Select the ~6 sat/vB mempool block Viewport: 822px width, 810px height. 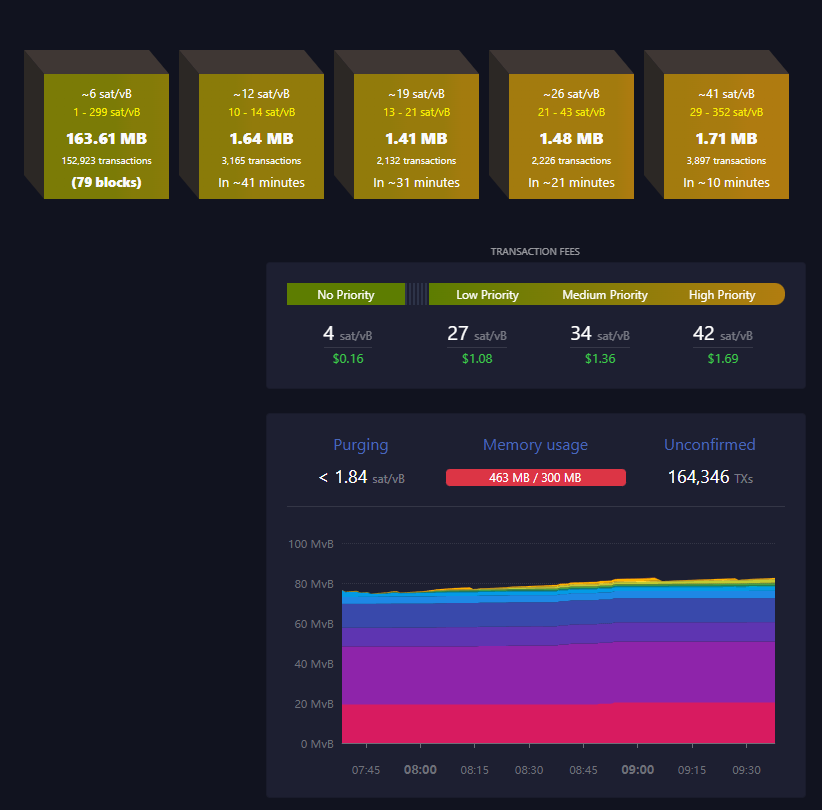[x=106, y=137]
